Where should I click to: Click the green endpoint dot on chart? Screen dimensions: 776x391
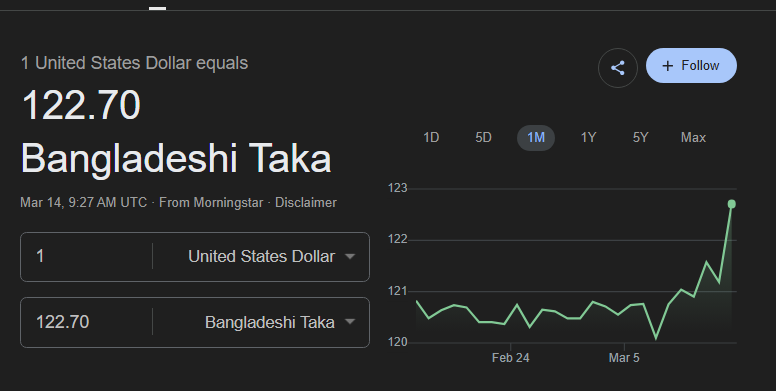731,204
